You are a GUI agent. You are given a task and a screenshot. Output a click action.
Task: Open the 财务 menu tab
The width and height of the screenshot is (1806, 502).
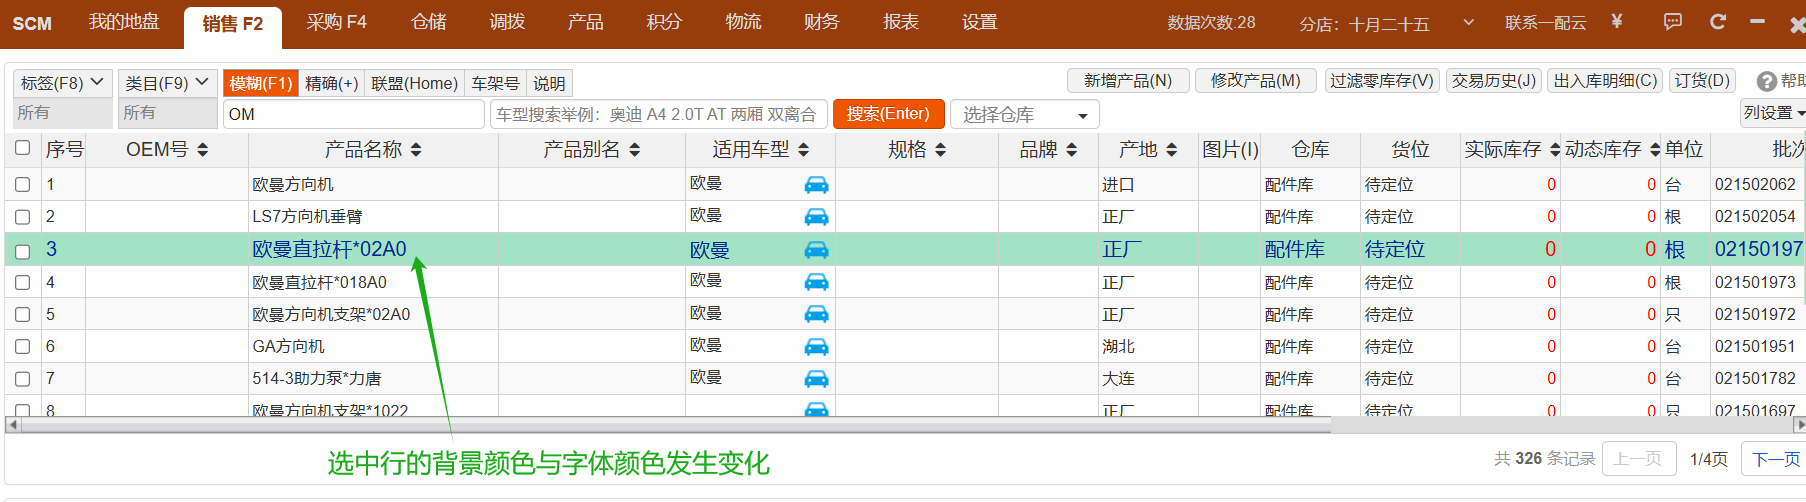tap(821, 22)
